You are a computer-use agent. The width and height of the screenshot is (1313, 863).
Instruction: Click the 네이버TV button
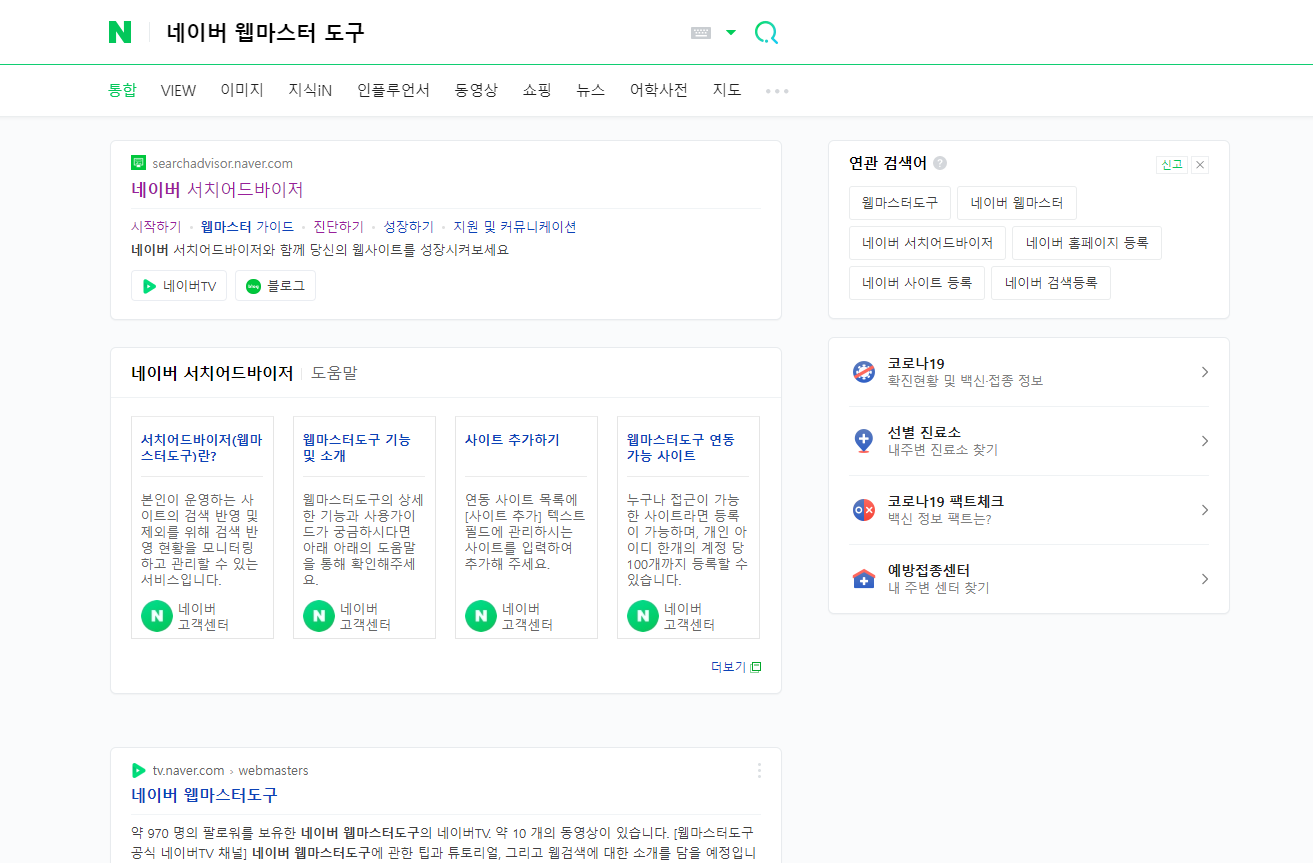(x=179, y=286)
